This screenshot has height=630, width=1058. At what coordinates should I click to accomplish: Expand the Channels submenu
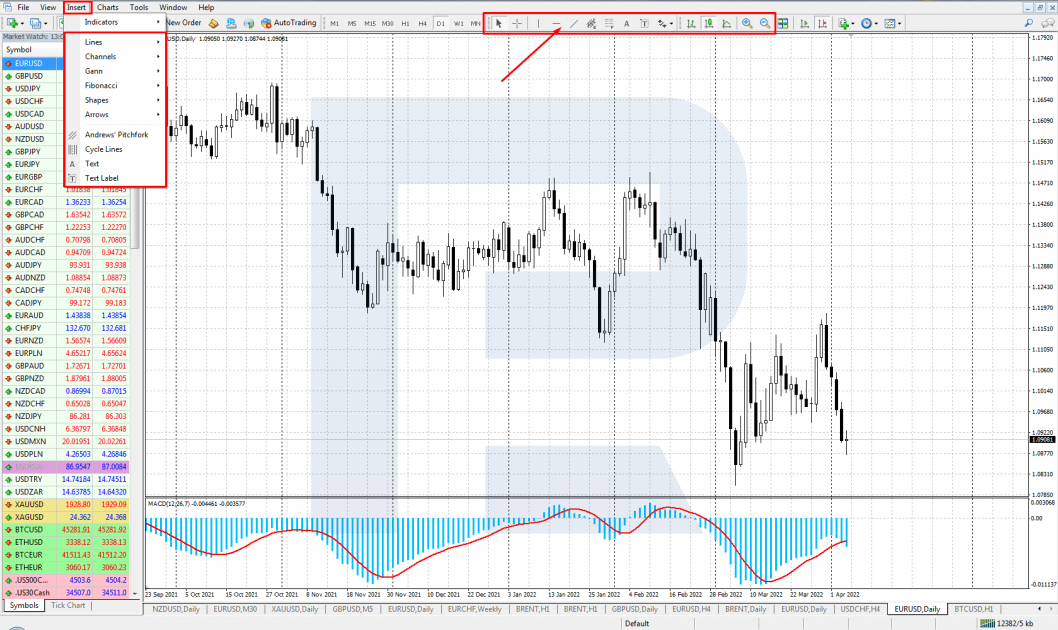pyautogui.click(x=115, y=57)
